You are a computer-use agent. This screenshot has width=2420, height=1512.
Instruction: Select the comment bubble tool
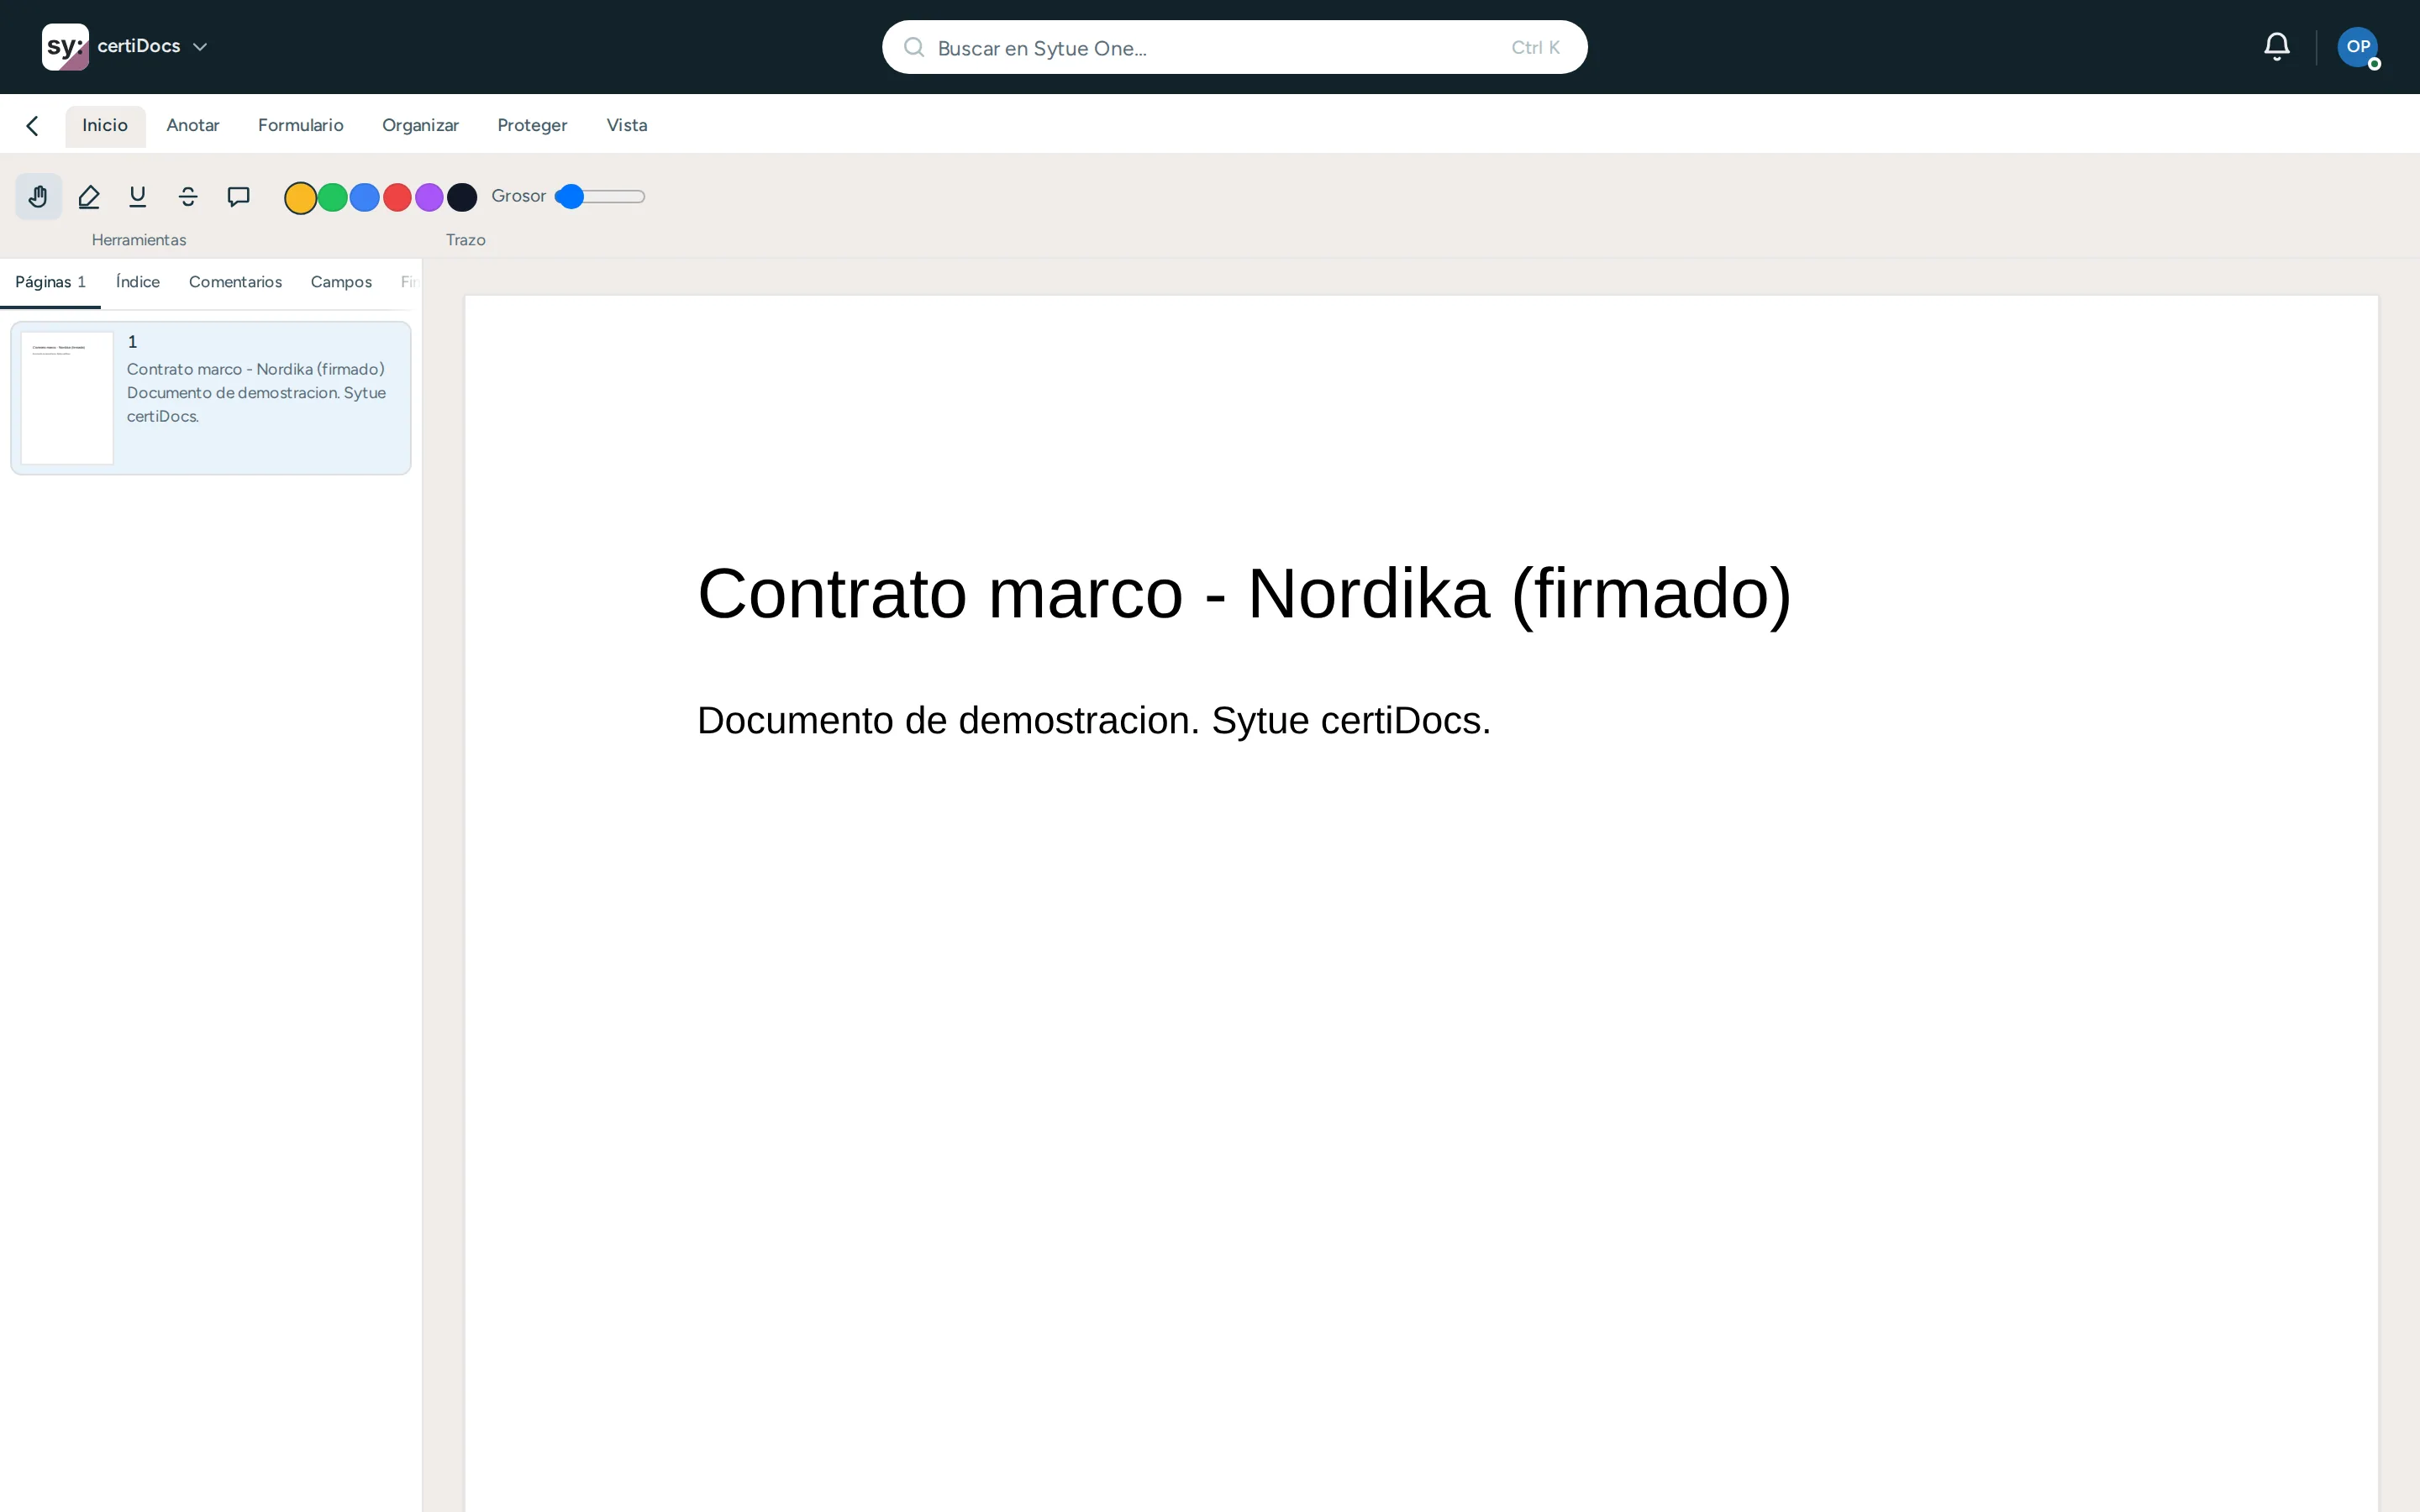[238, 196]
